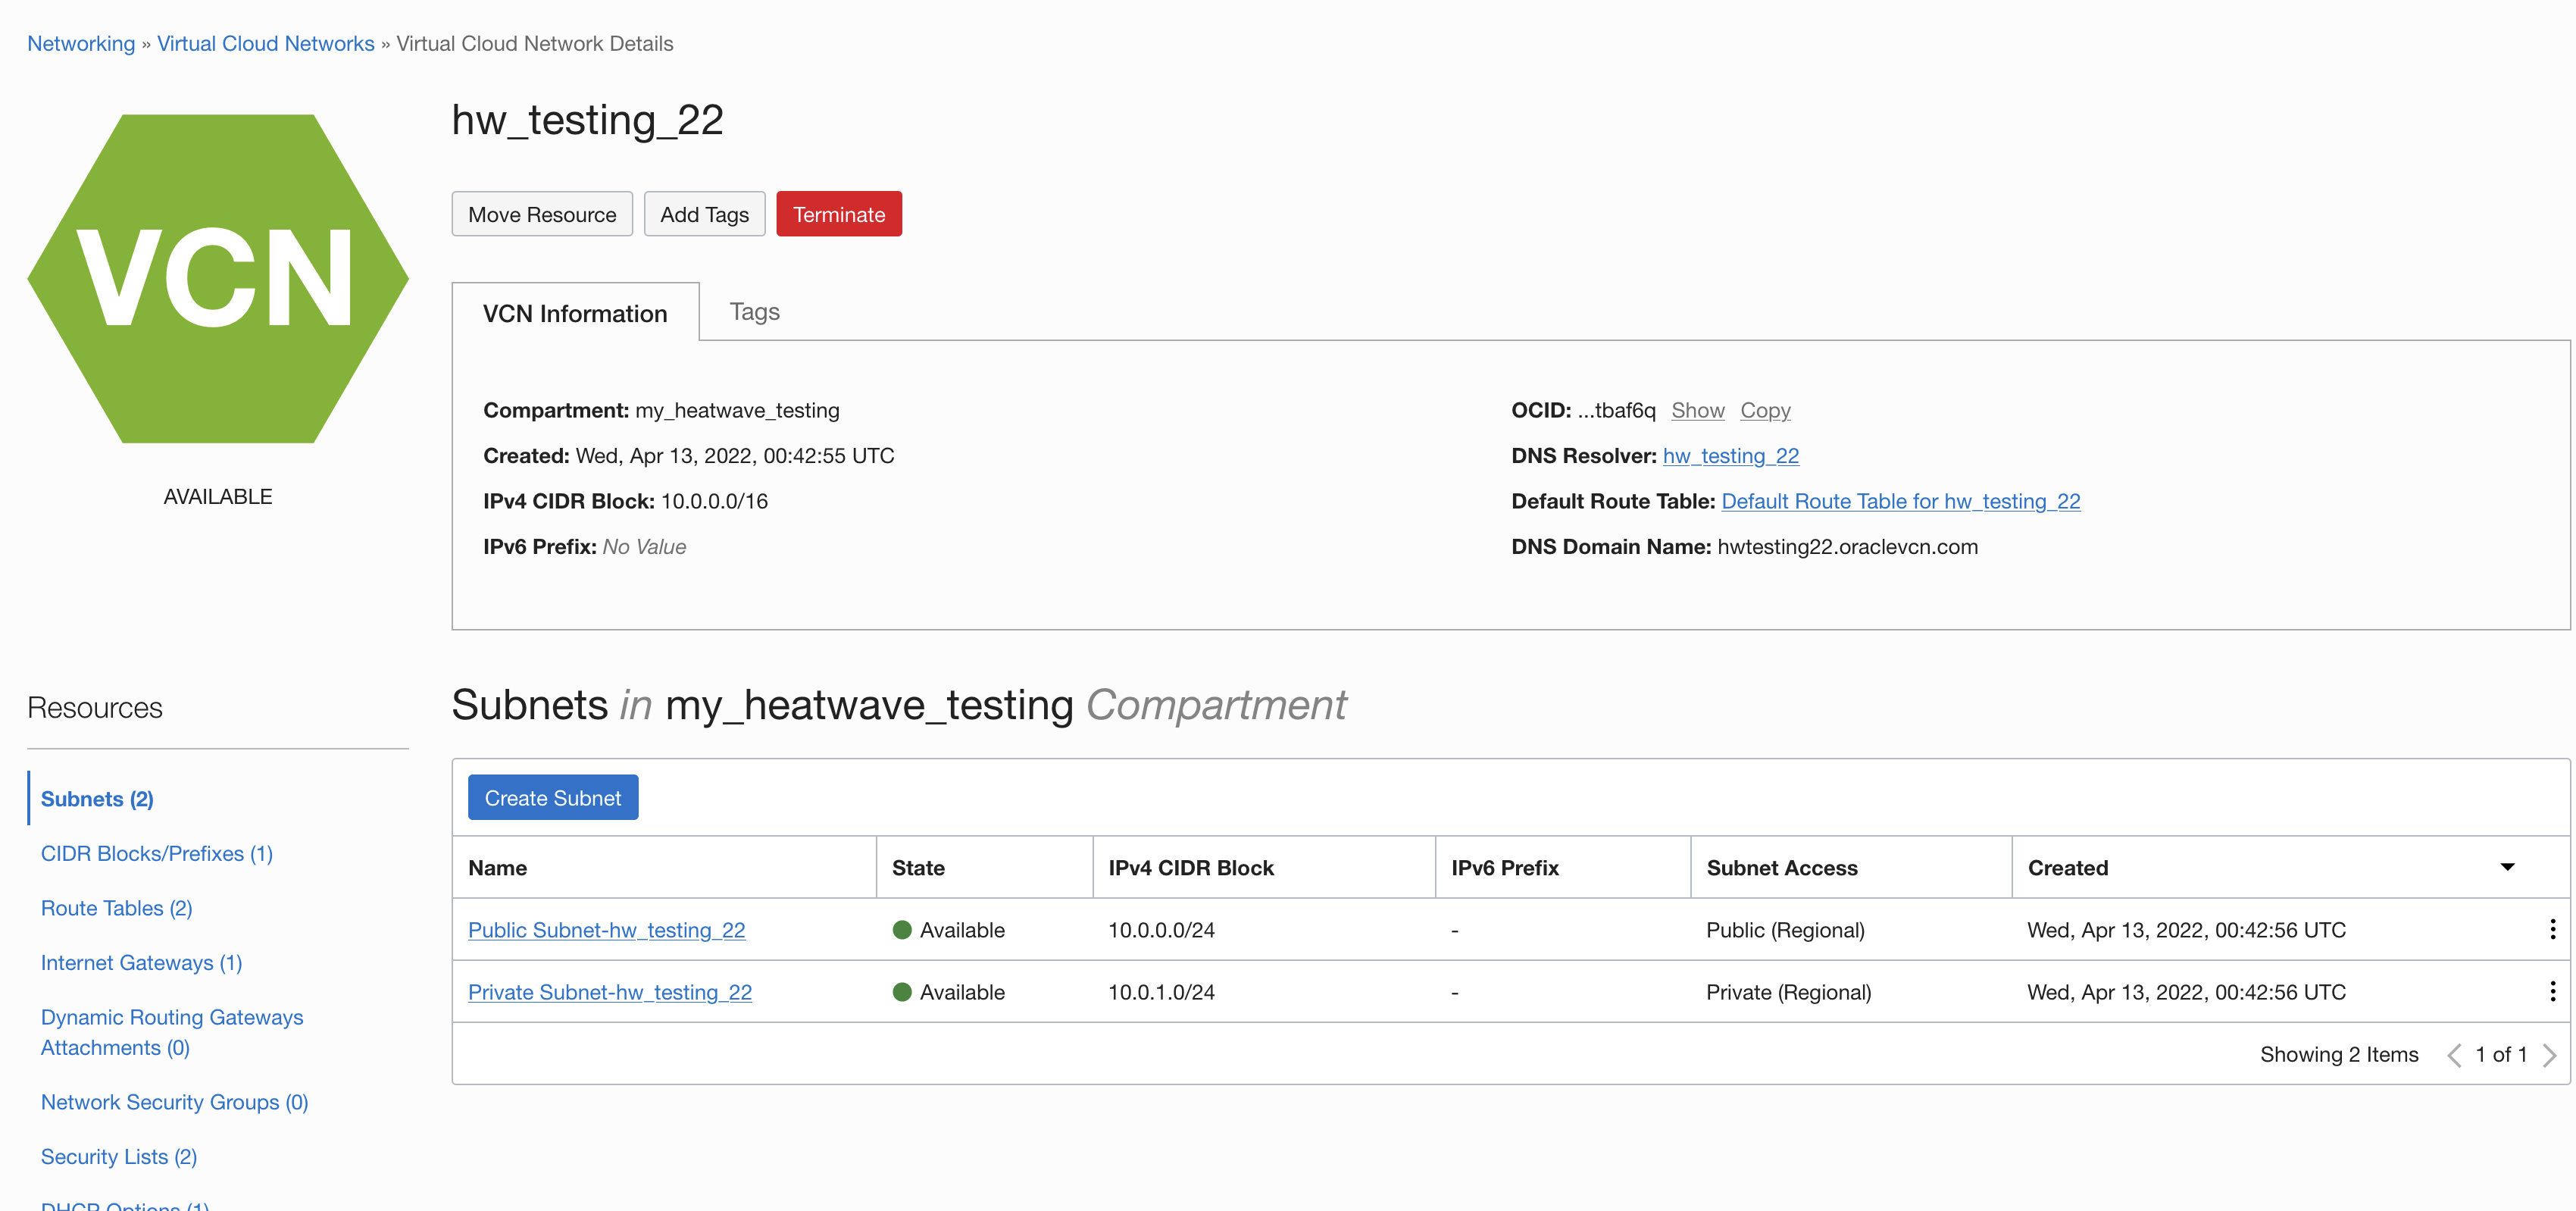Viewport: 2576px width, 1211px height.
Task: Open Internet Gateways resource list
Action: click(x=141, y=962)
